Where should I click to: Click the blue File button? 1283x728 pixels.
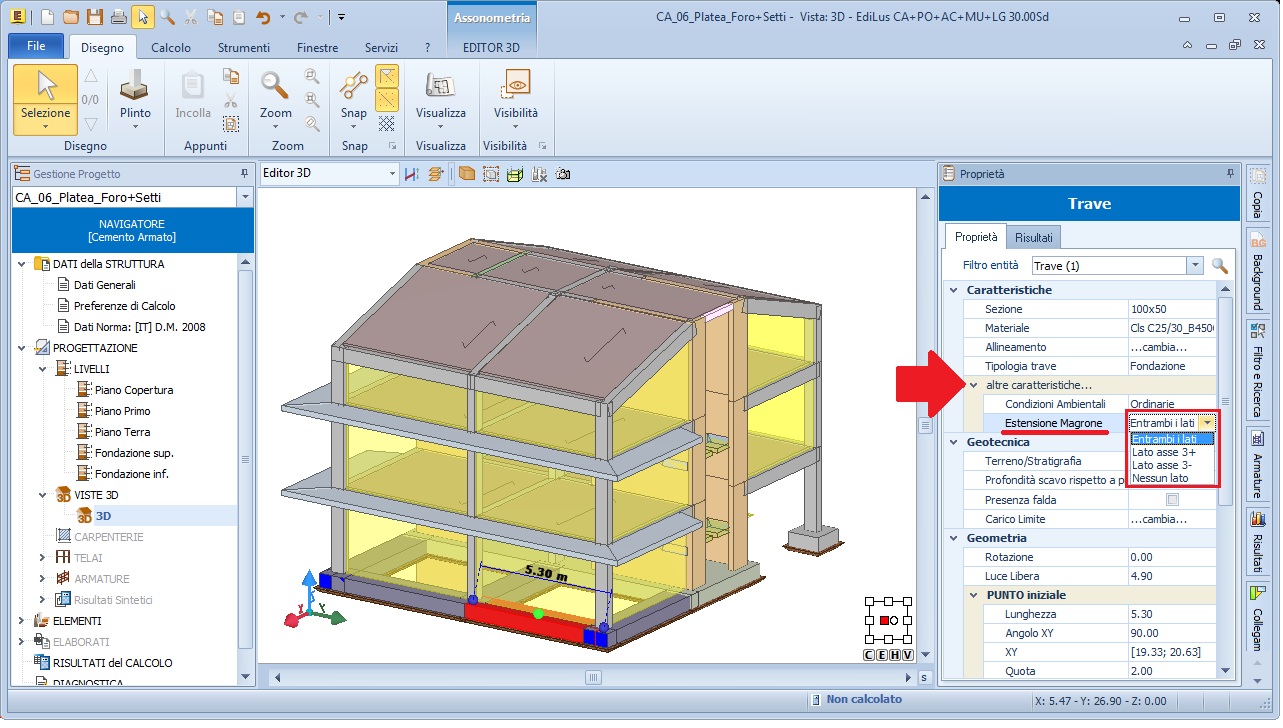[36, 47]
